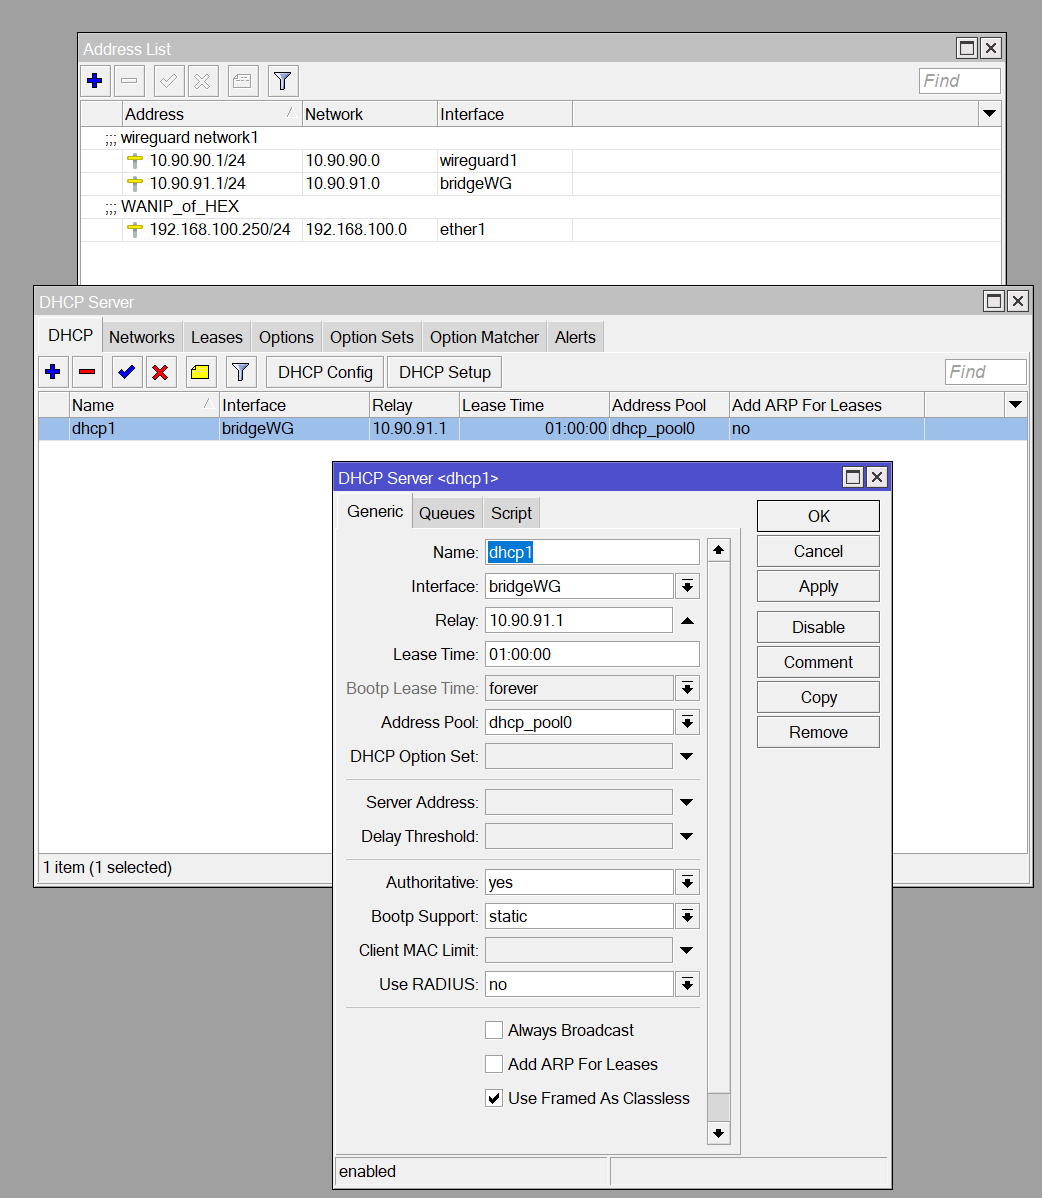Switch to Networks tab

tap(142, 337)
